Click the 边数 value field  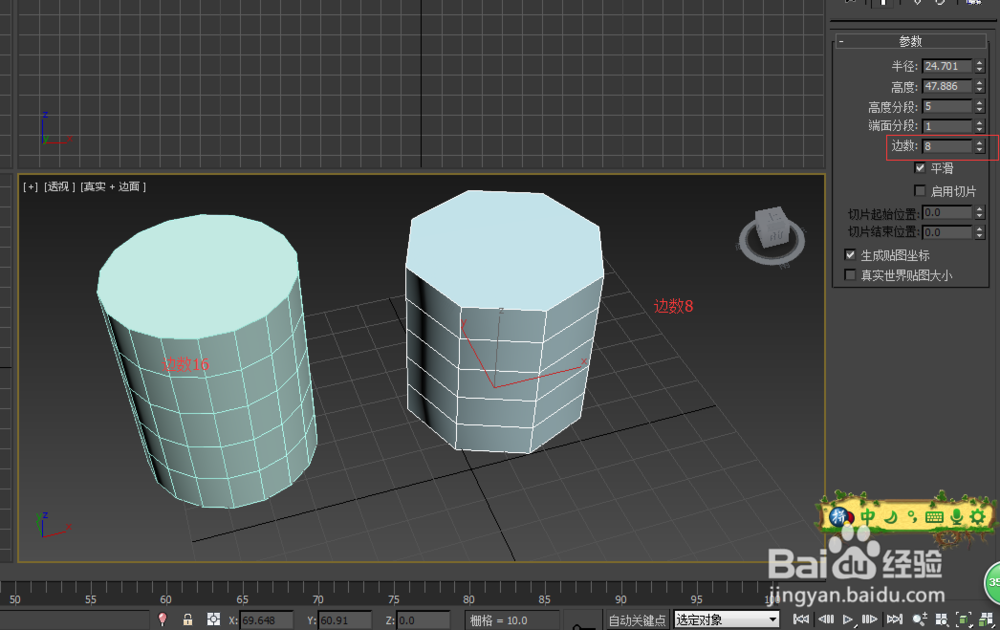pyautogui.click(x=947, y=146)
